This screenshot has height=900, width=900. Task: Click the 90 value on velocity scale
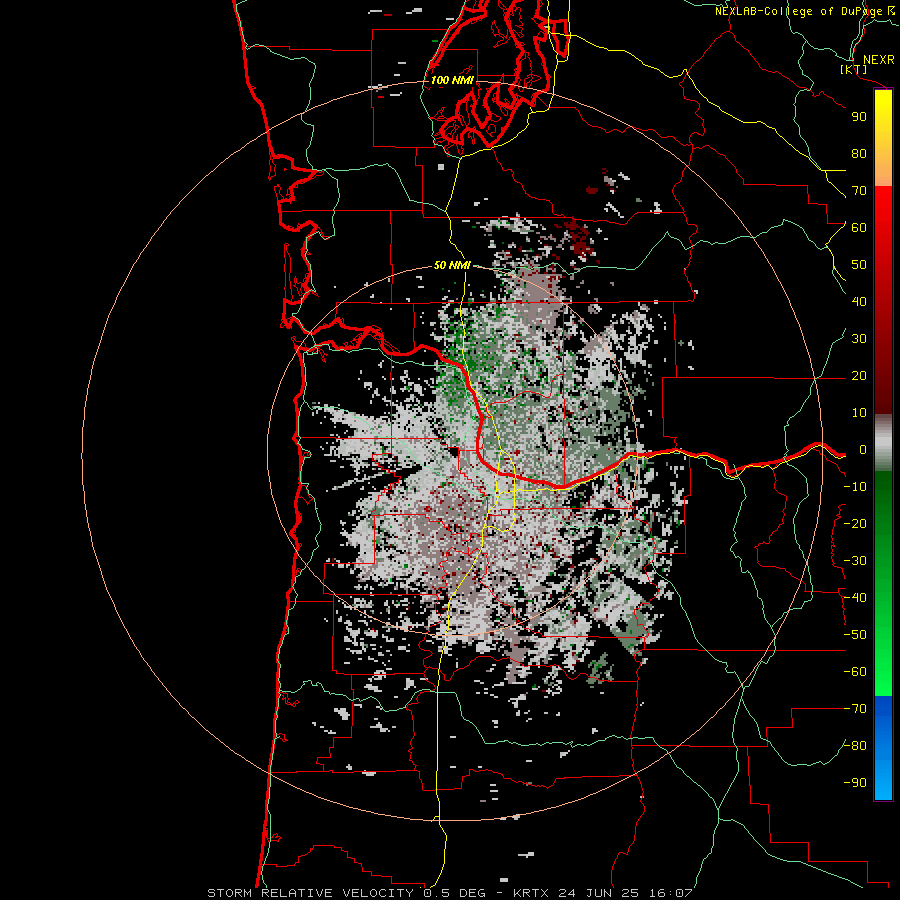click(x=859, y=117)
